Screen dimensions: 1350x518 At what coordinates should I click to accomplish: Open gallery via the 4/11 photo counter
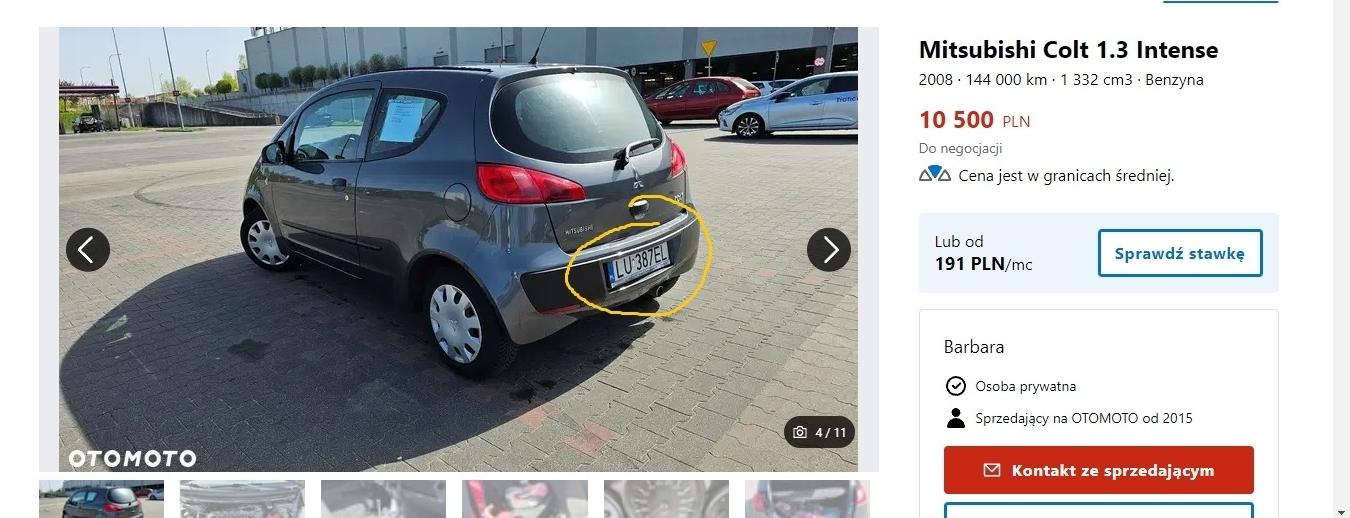(820, 432)
